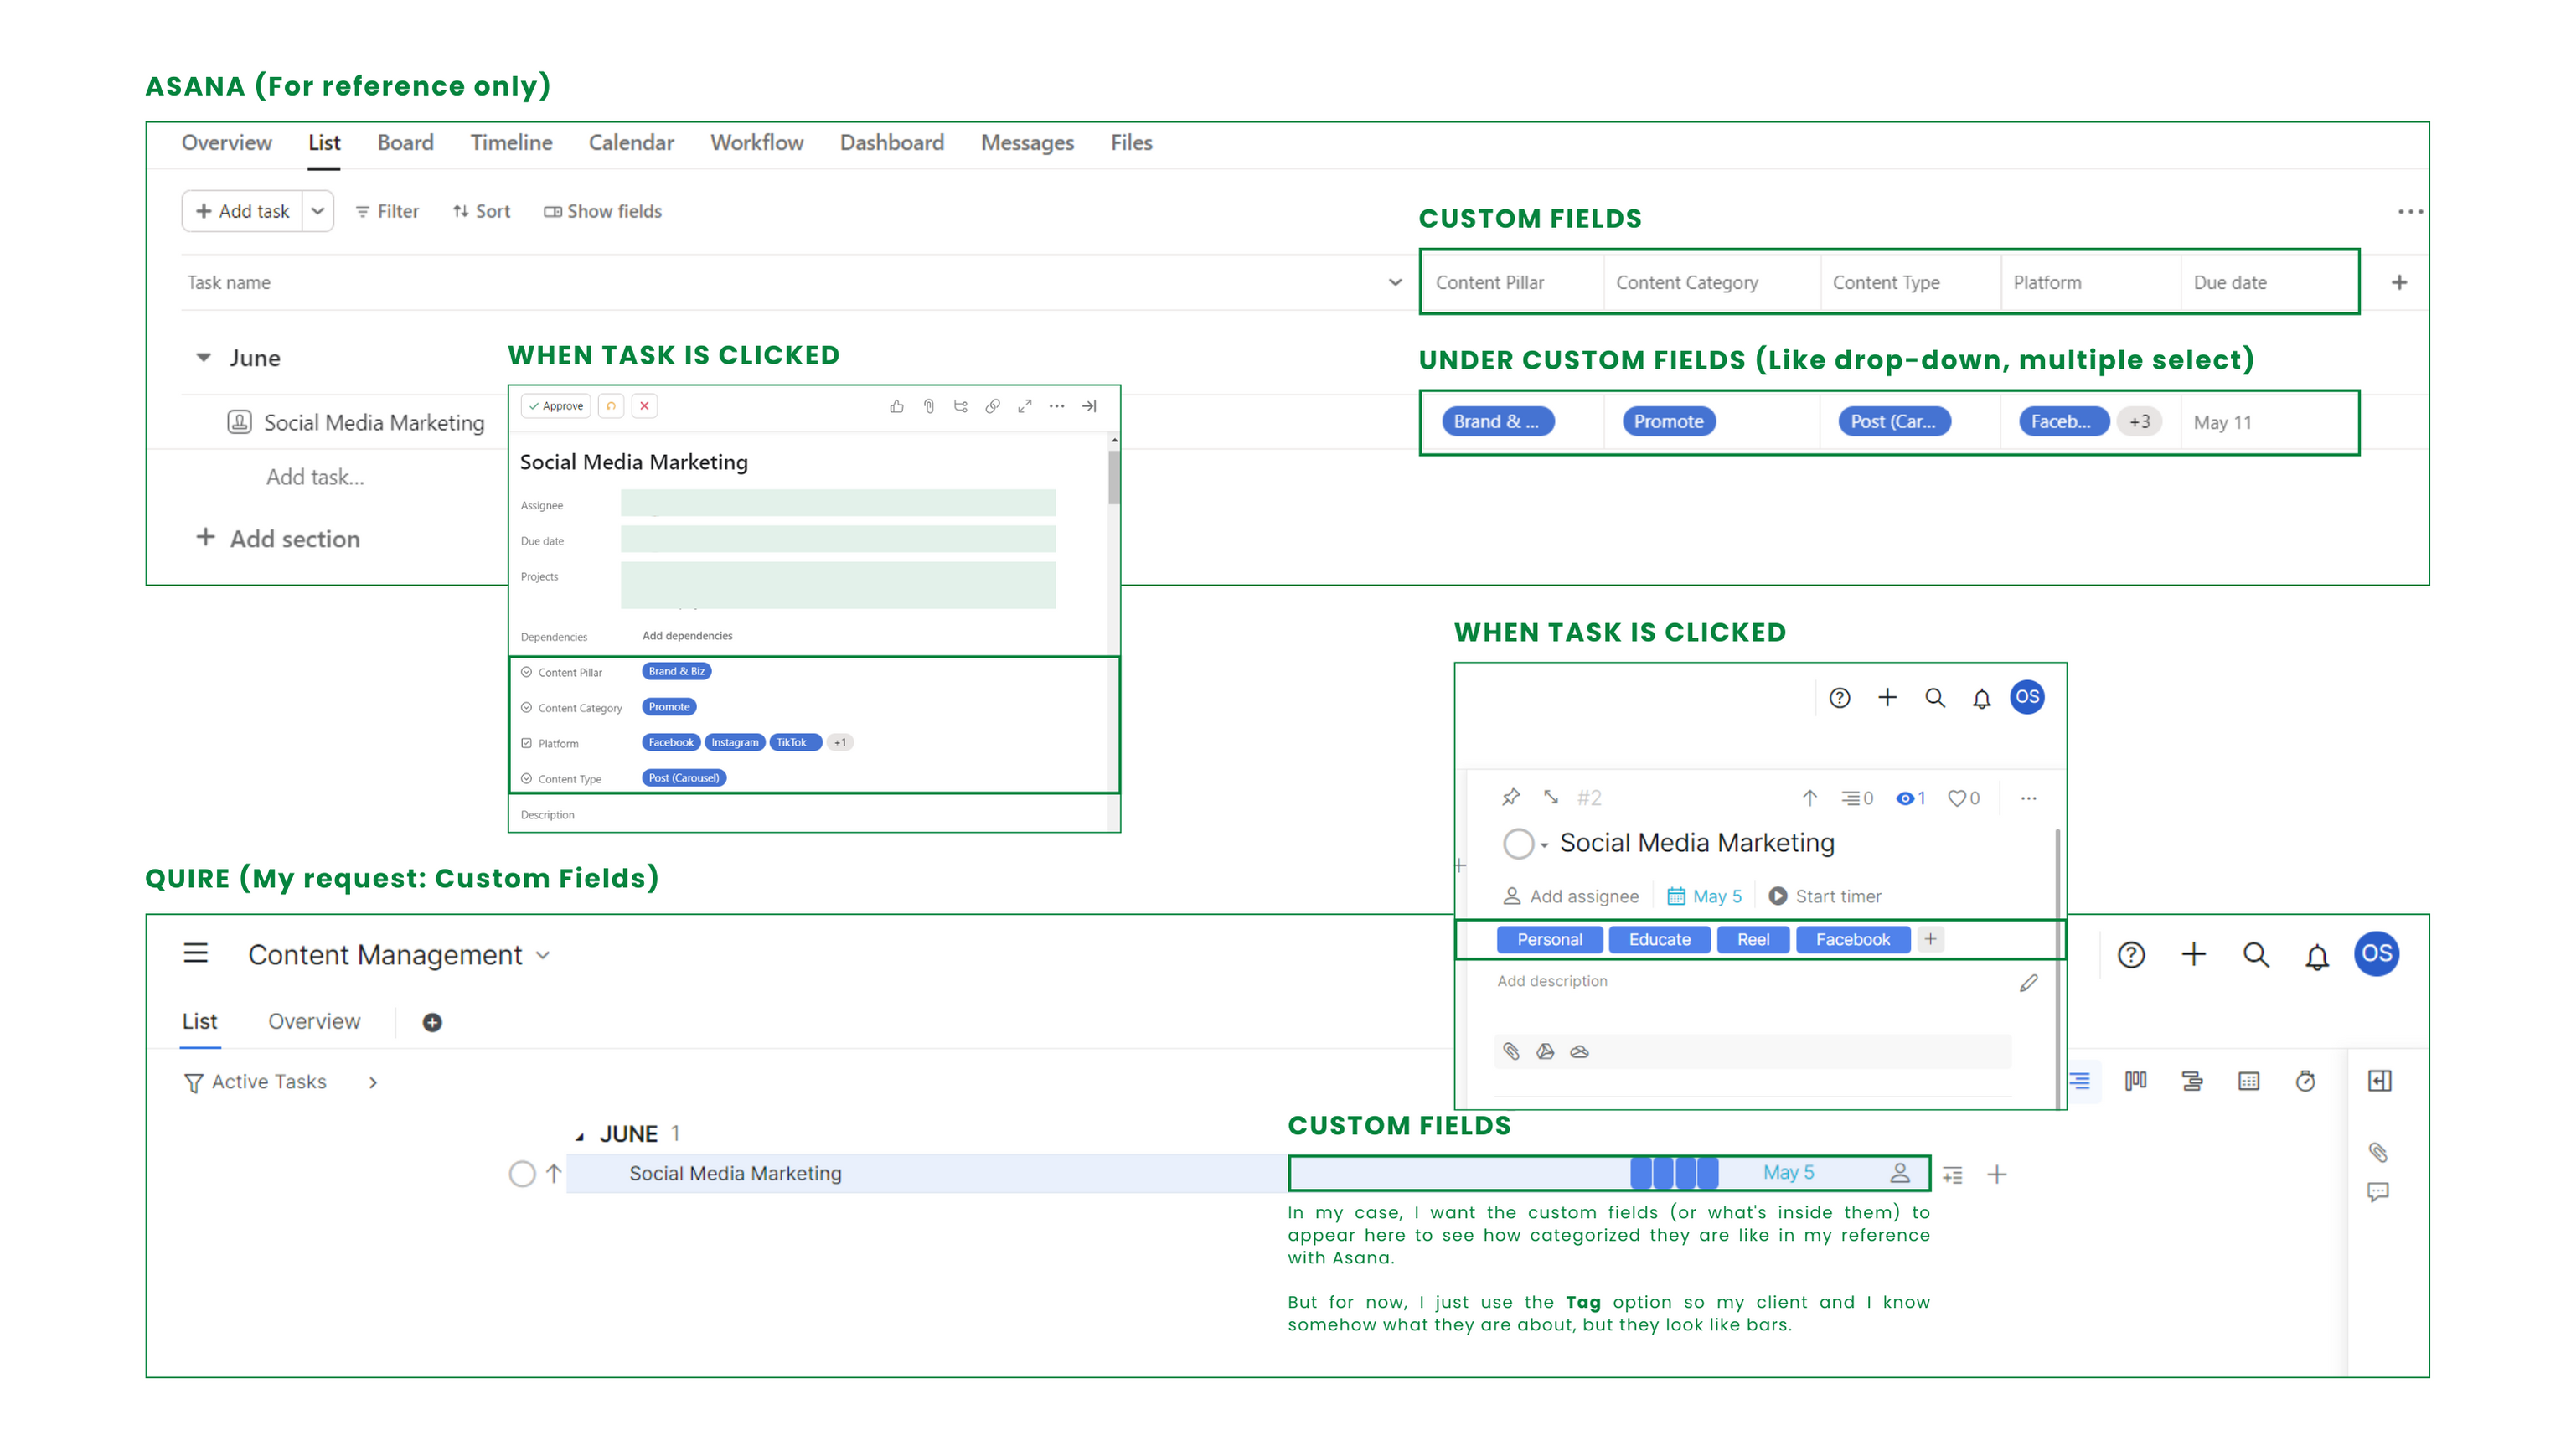This screenshot has height=1451, width=2576.
Task: Switch to Quire board view icon
Action: (x=2136, y=1081)
